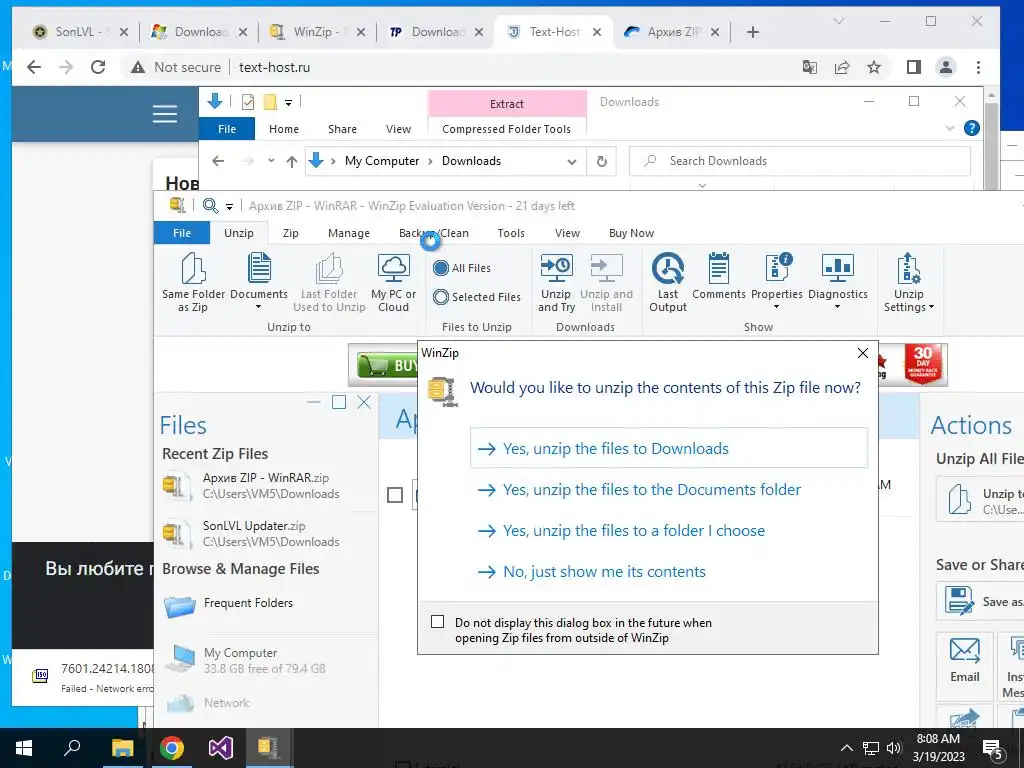1024x768 pixels.
Task: Open the Windows notification center
Action: [993, 748]
